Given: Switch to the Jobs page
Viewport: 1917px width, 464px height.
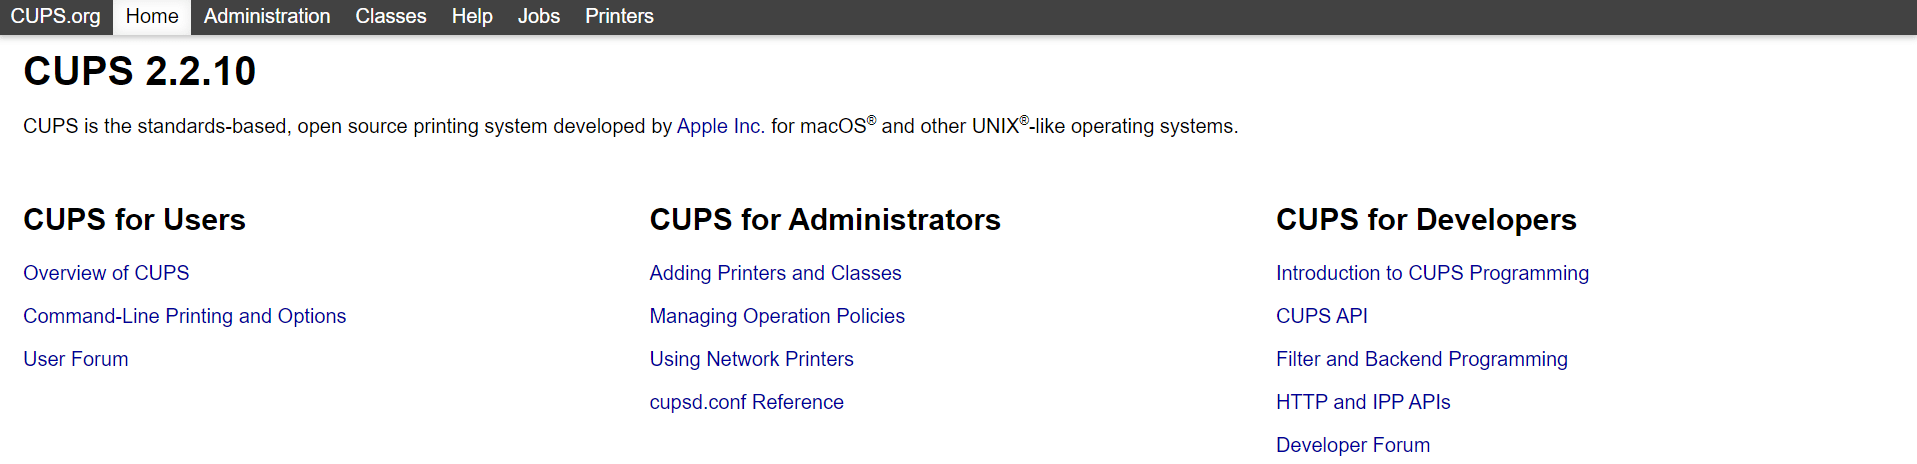Looking at the screenshot, I should tap(539, 16).
